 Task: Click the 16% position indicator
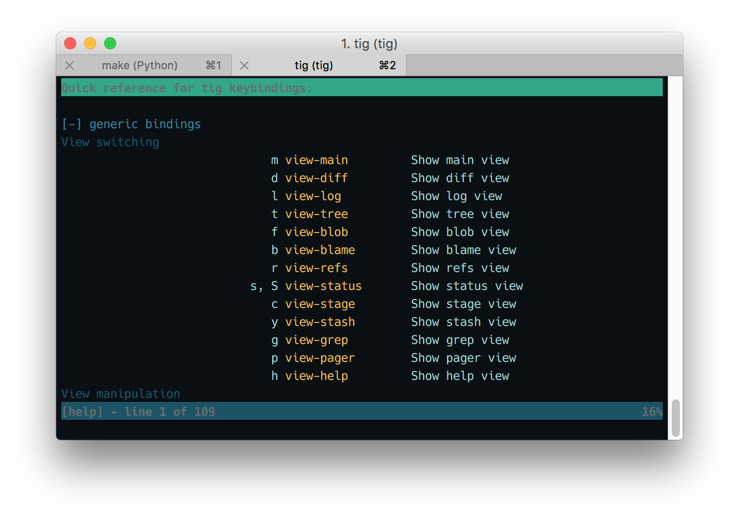coord(652,412)
